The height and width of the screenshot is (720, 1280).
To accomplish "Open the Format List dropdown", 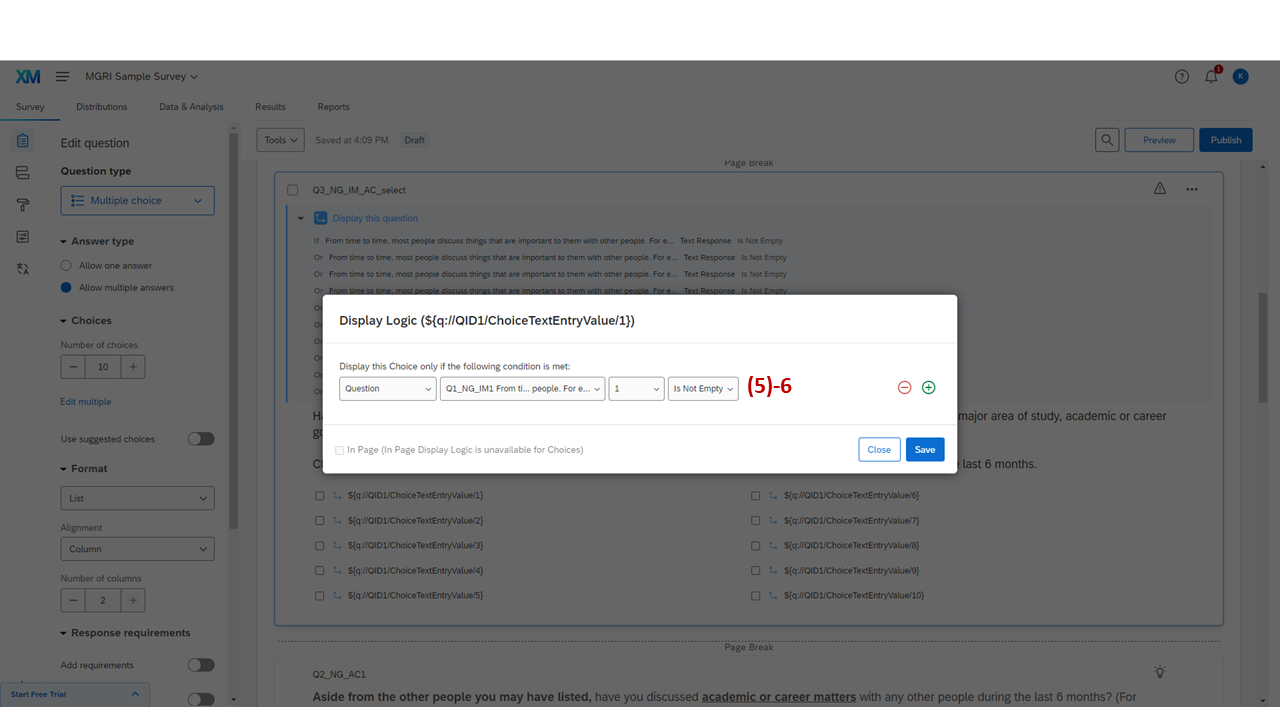I will [x=137, y=497].
